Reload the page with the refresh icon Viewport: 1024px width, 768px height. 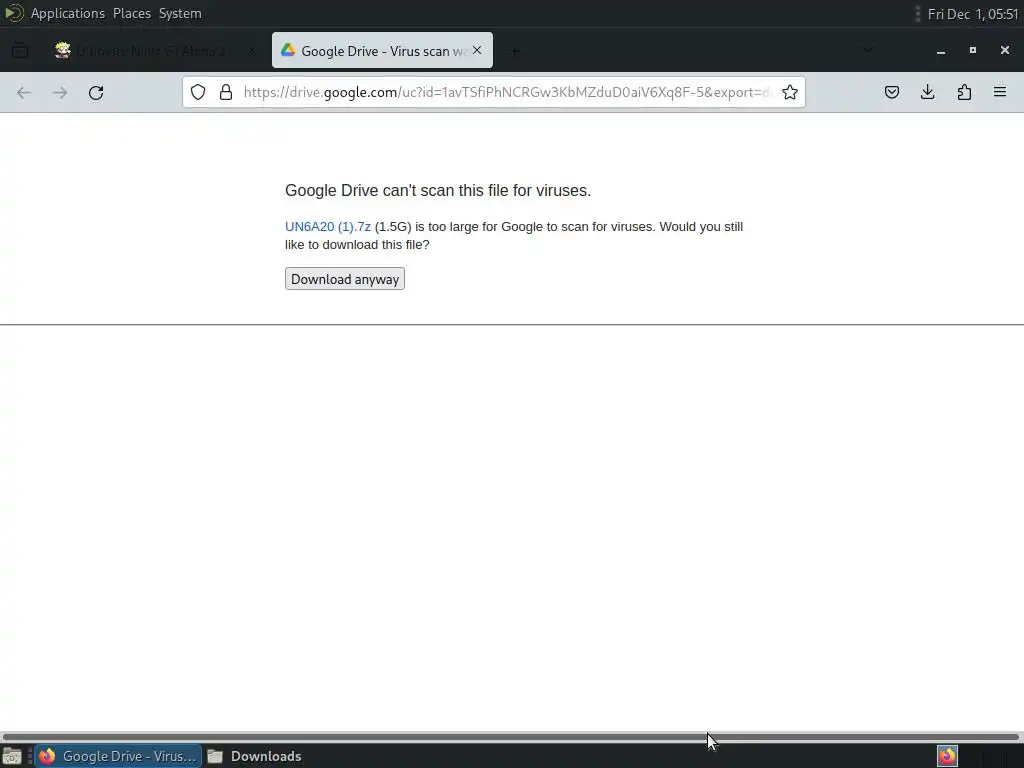(x=96, y=93)
